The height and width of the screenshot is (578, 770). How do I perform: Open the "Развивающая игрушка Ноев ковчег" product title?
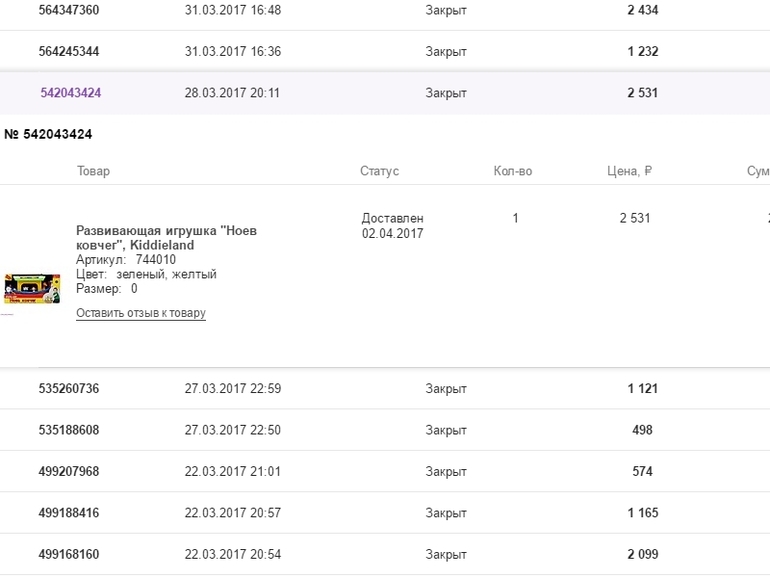click(166, 237)
